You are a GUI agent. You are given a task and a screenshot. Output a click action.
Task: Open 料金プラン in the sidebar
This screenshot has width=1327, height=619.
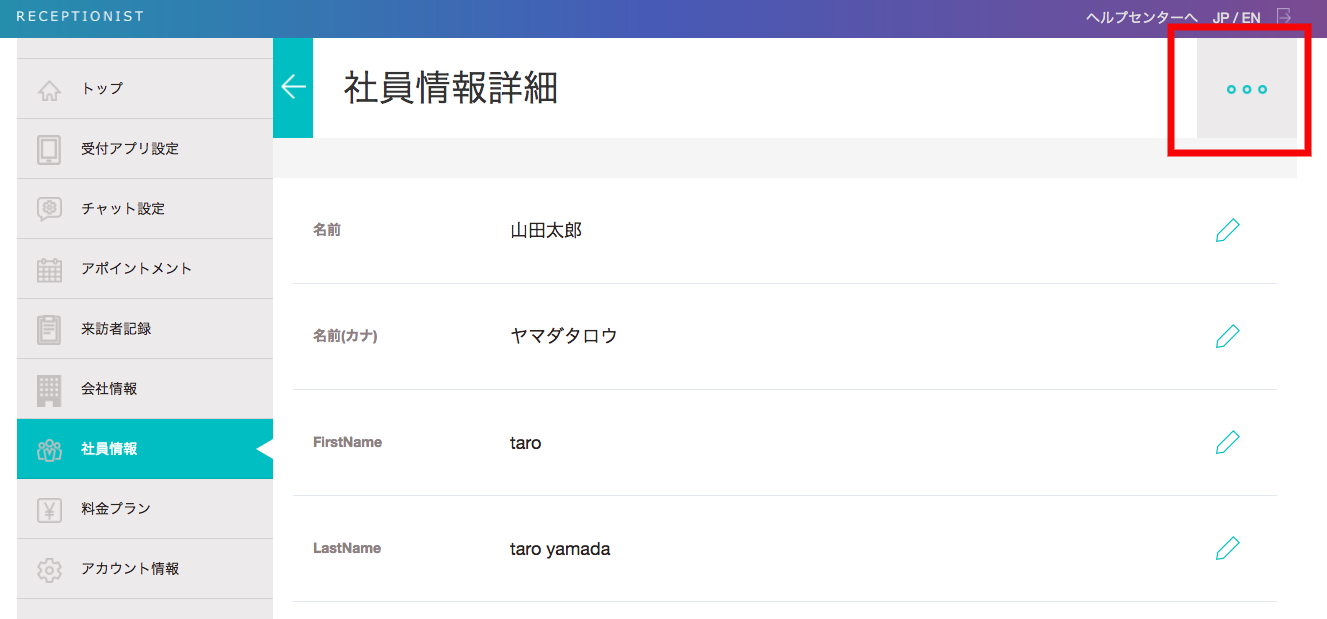tap(116, 509)
